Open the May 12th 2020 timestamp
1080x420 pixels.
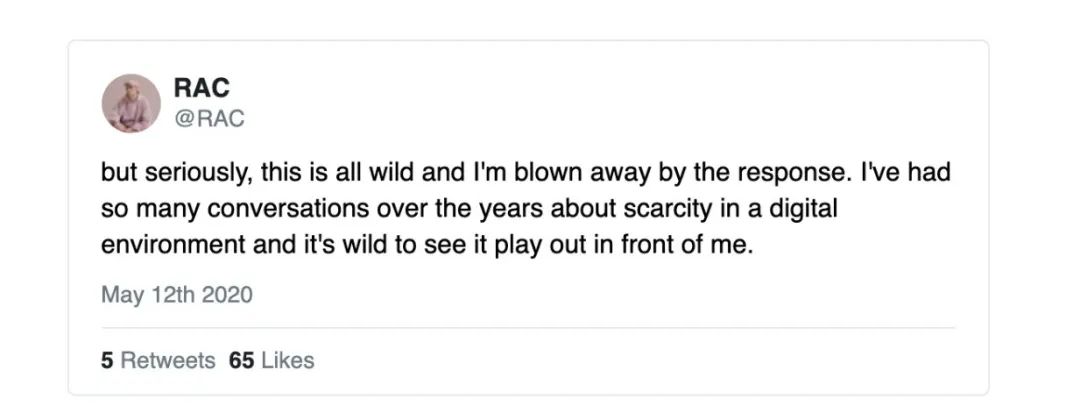(x=177, y=295)
